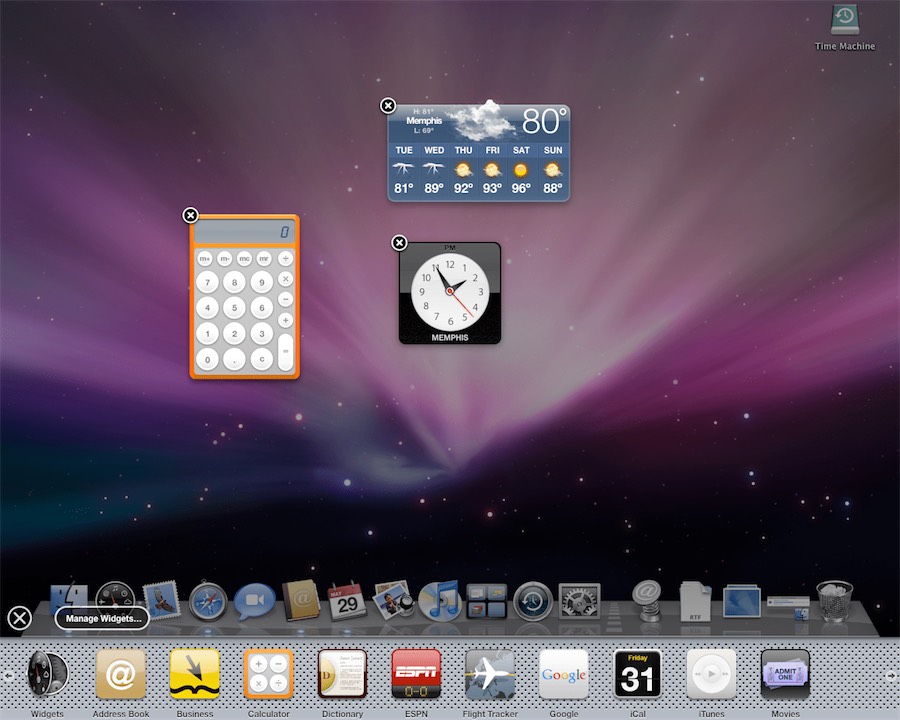Open iPhoto from the Dock
The image size is (900, 720).
(x=393, y=600)
